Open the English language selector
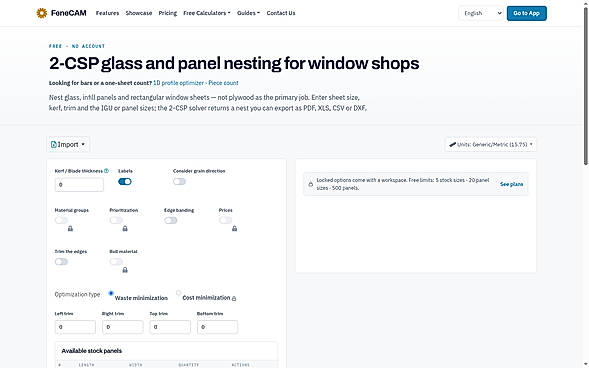 coord(481,13)
